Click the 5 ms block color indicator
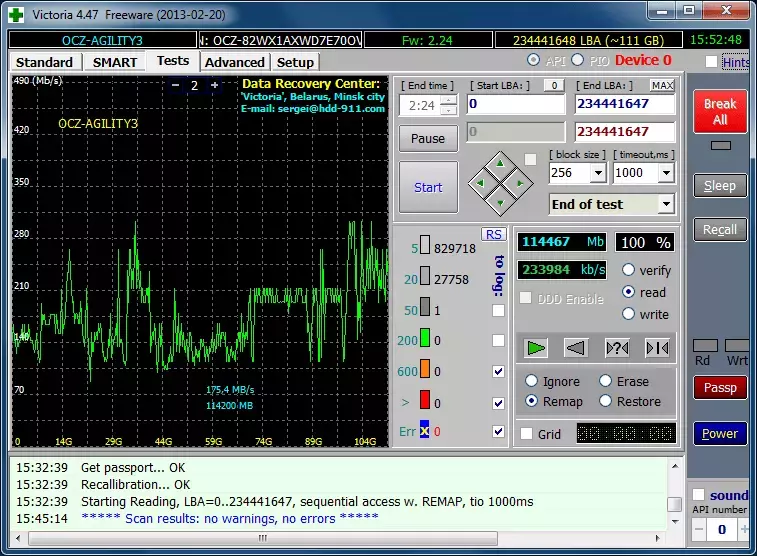This screenshot has width=757, height=556. click(425, 244)
